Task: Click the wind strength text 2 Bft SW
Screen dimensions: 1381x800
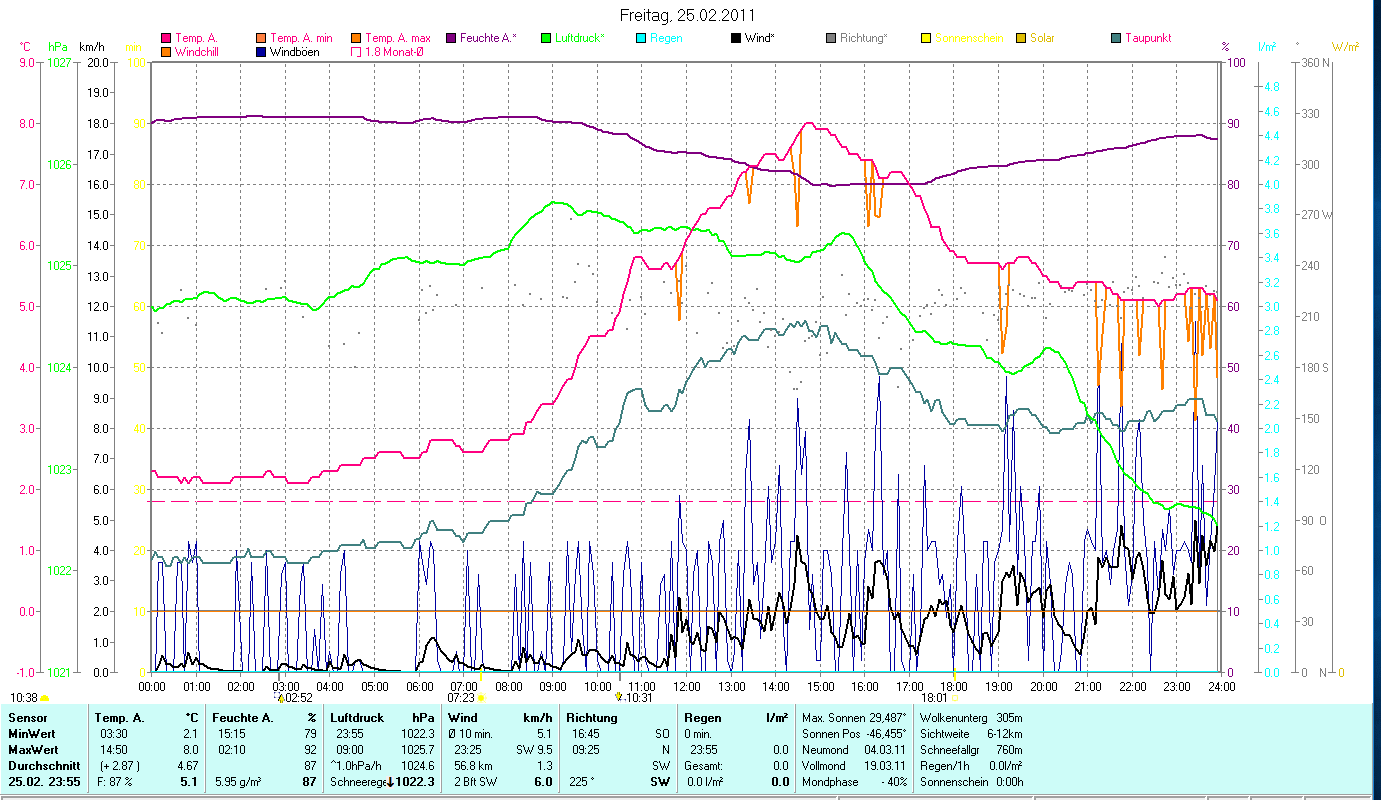Action: tap(475, 782)
